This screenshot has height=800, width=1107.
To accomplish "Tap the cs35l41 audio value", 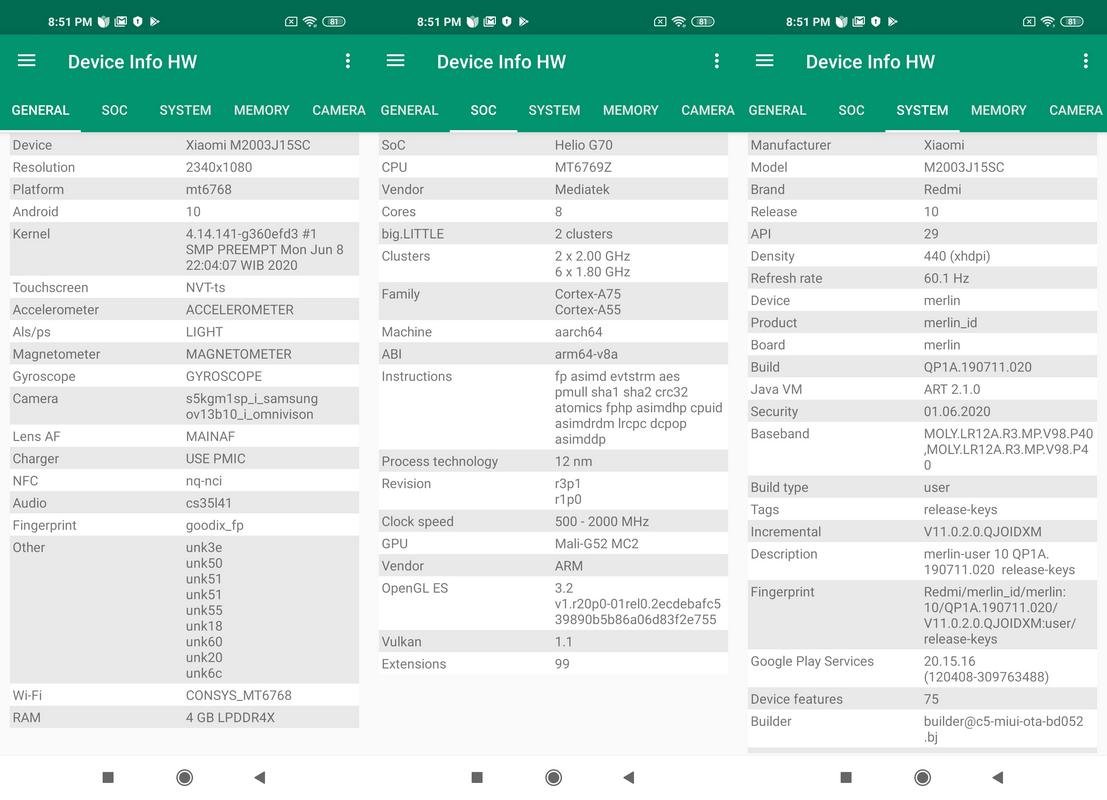I will 208,503.
